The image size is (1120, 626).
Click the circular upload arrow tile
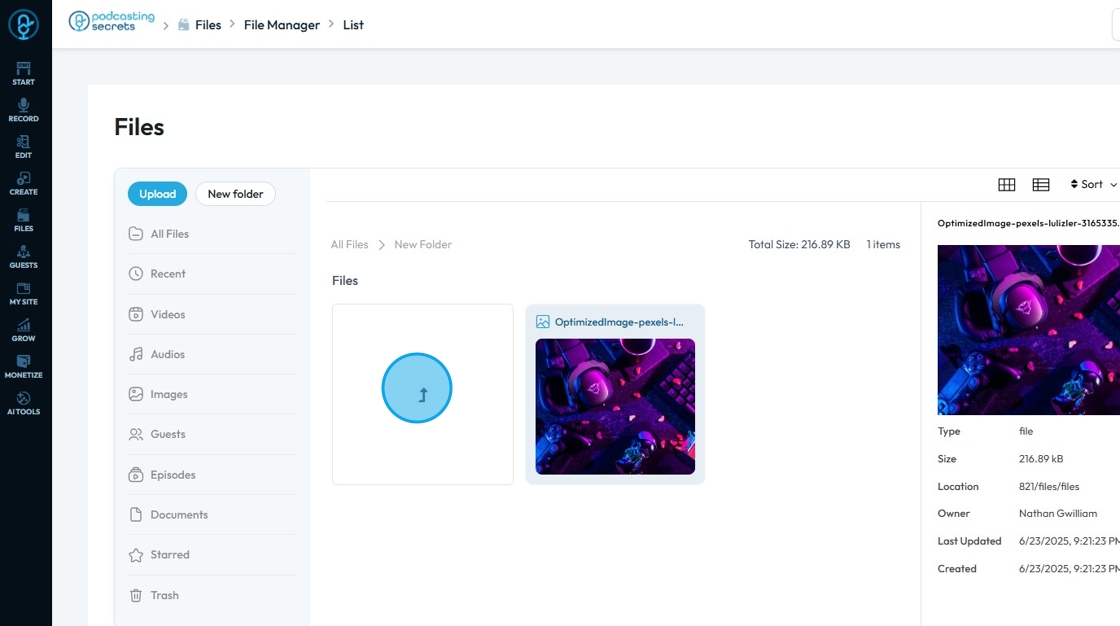416,388
